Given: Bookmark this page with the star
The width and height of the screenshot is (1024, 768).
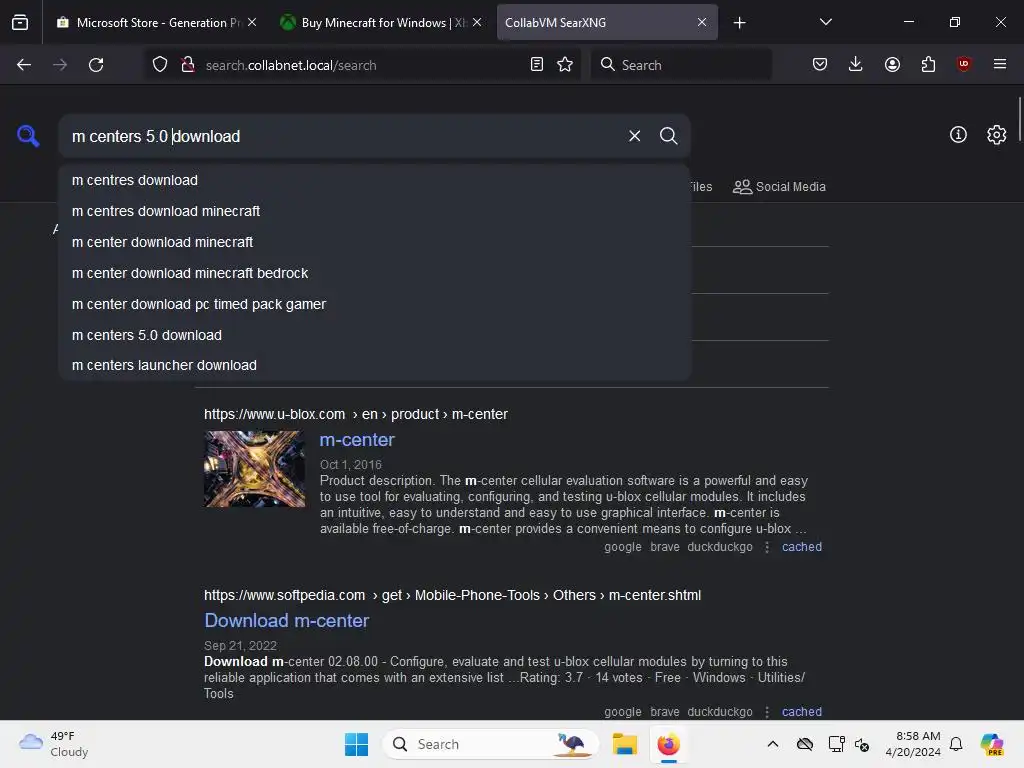Looking at the screenshot, I should coord(565,65).
